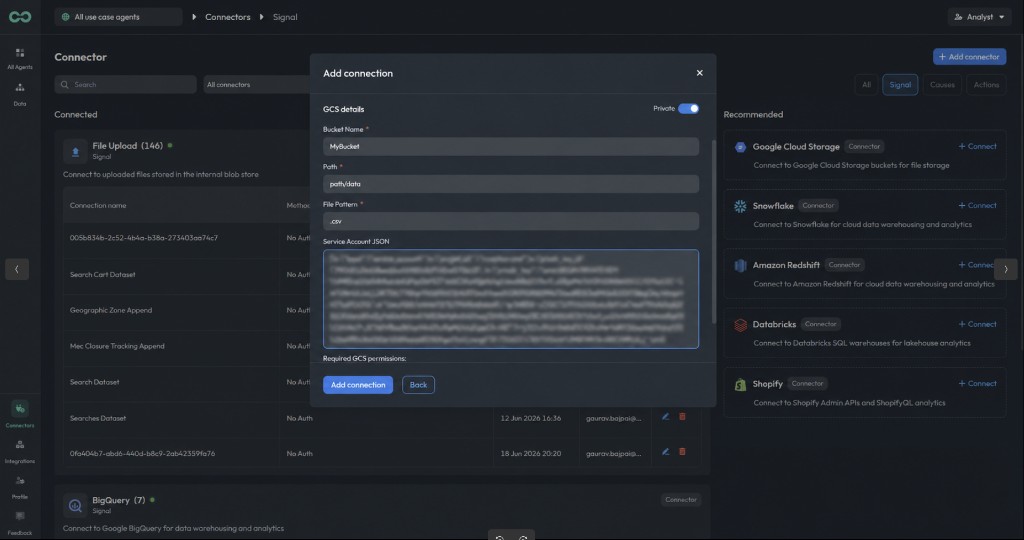Screen dimensions: 1024x540
Task: Open Connectors in sidebar
Action: [20, 415]
